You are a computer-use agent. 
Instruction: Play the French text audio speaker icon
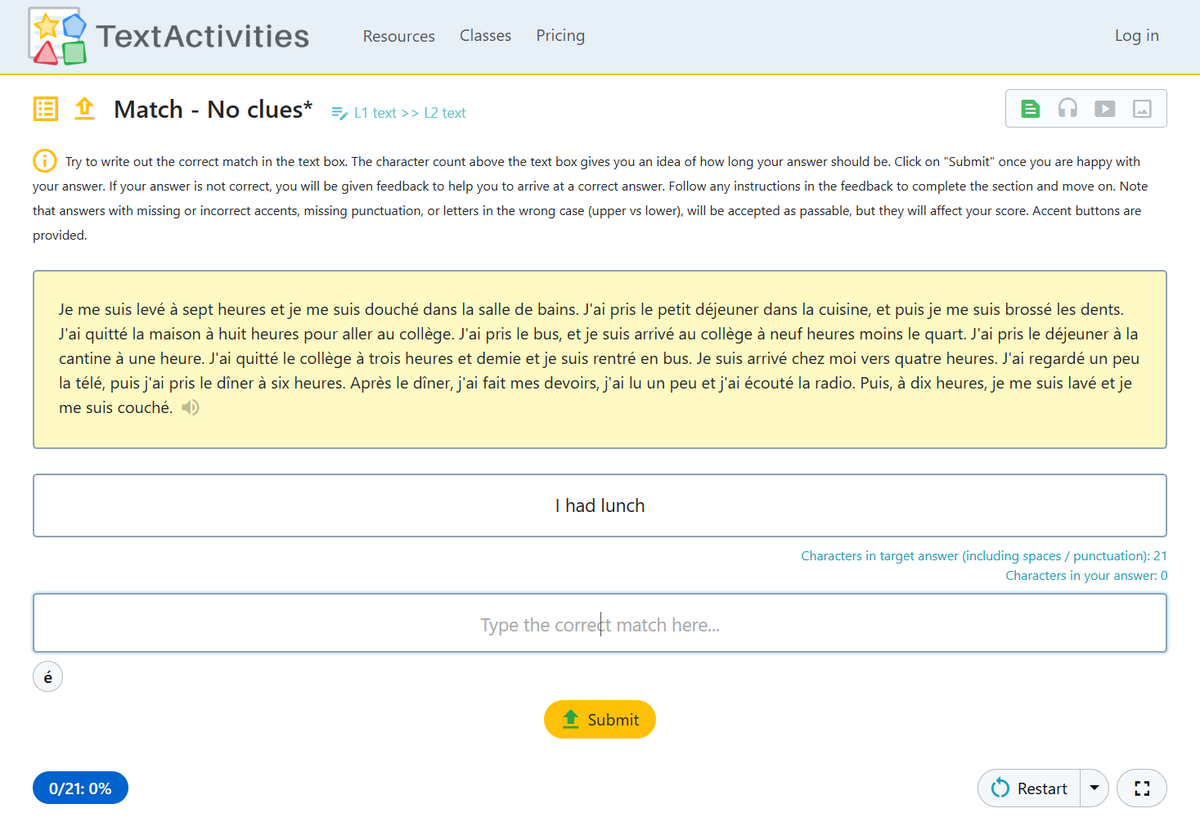click(x=191, y=408)
